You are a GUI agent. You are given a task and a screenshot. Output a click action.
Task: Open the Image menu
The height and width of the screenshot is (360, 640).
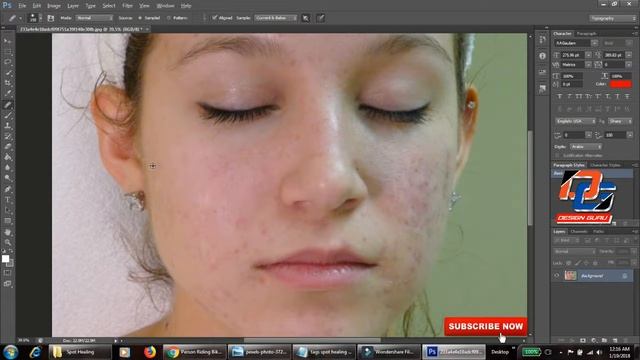point(53,6)
